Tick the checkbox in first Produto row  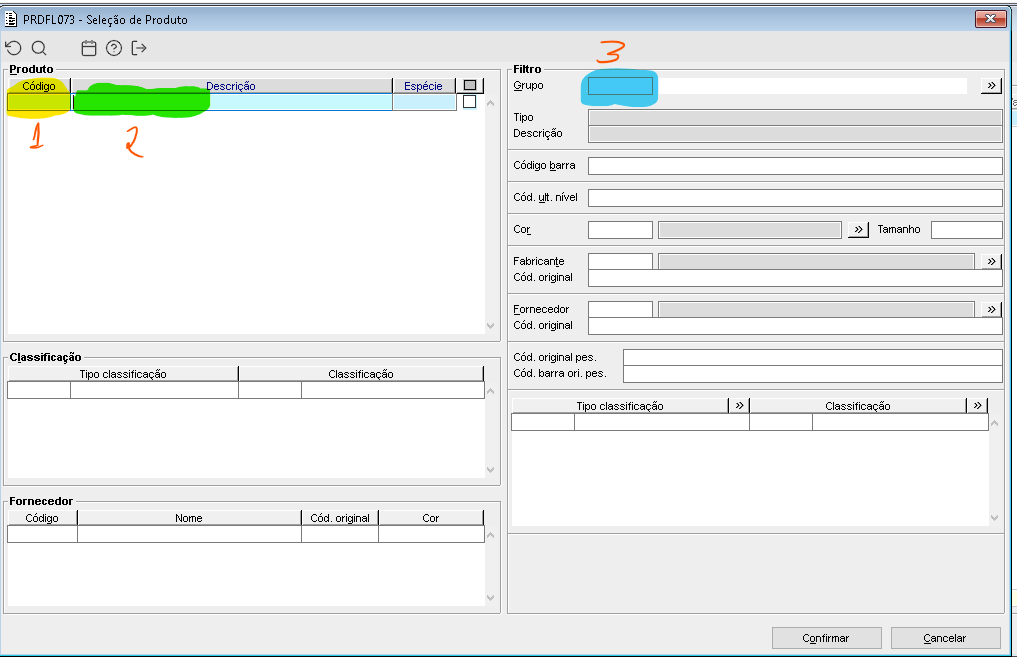click(x=469, y=102)
